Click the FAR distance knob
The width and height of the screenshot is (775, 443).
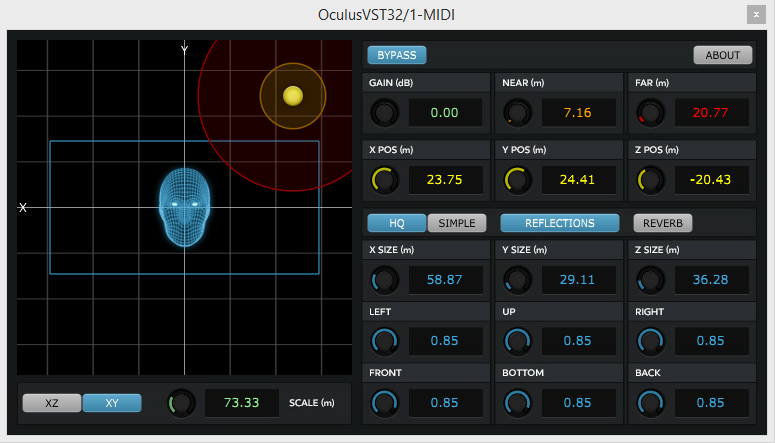click(x=650, y=113)
